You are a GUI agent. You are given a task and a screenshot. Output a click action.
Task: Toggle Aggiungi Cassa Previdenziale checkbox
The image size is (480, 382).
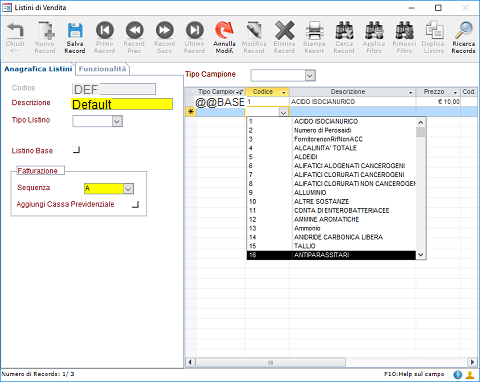point(135,204)
